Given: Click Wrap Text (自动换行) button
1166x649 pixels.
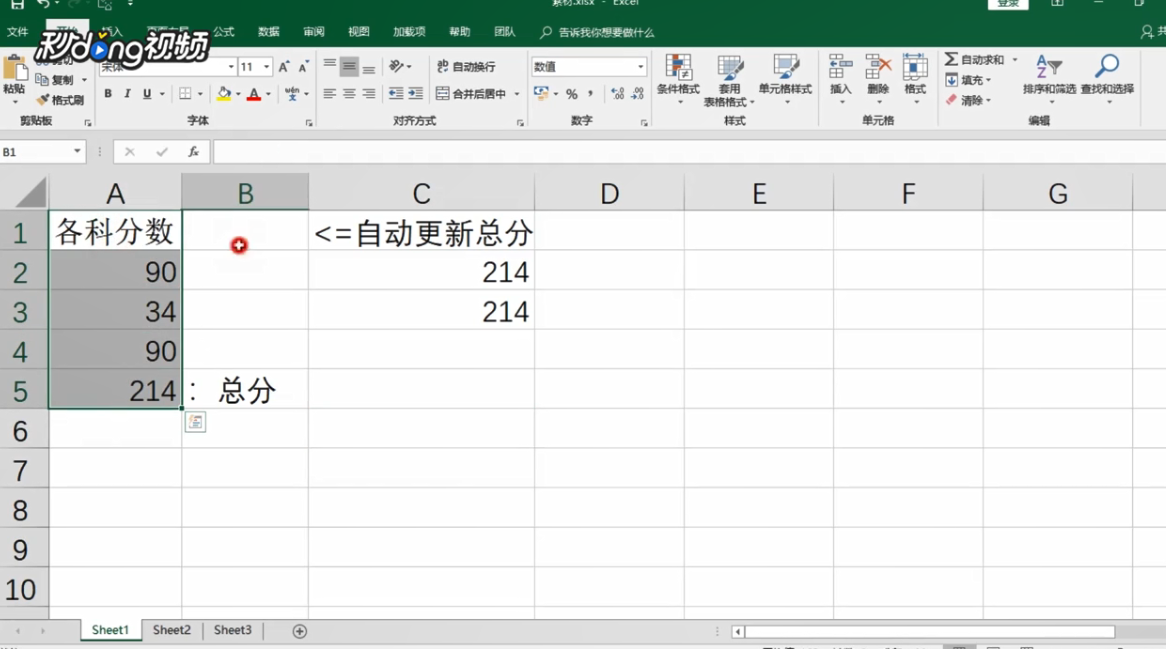Looking at the screenshot, I should point(466,66).
